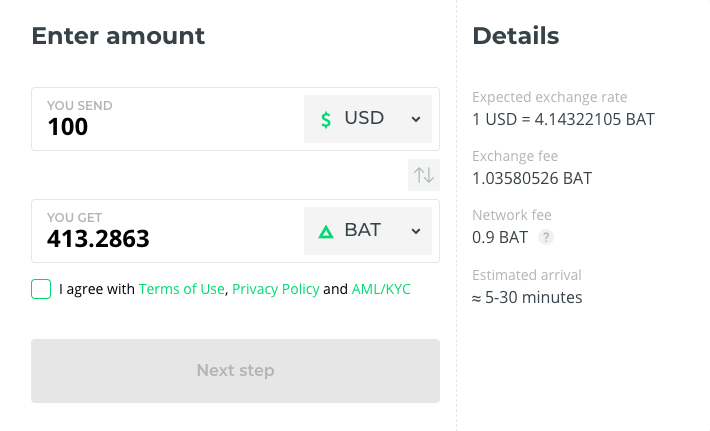Image resolution: width=710 pixels, height=431 pixels.
Task: Click the expected exchange rate value
Action: [563, 119]
